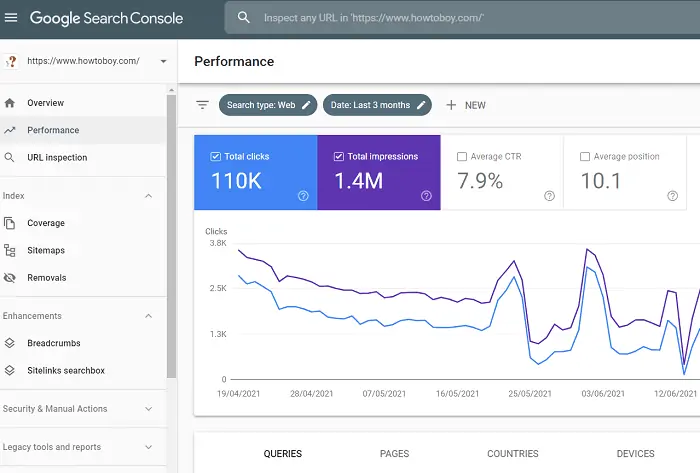
Task: Click the Inspect any URL search field
Action: 462,18
